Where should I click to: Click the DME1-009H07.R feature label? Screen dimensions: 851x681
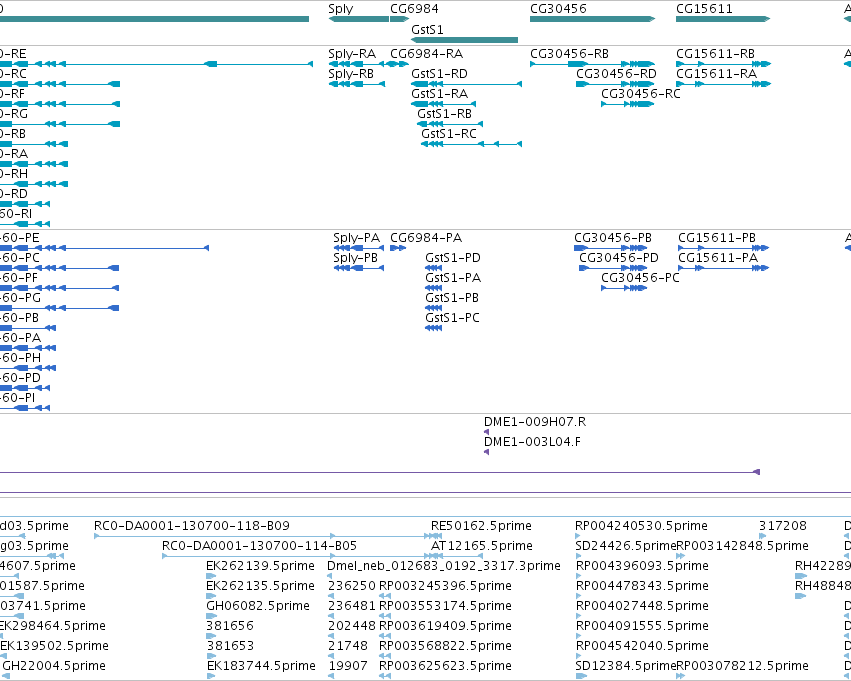[x=535, y=422]
